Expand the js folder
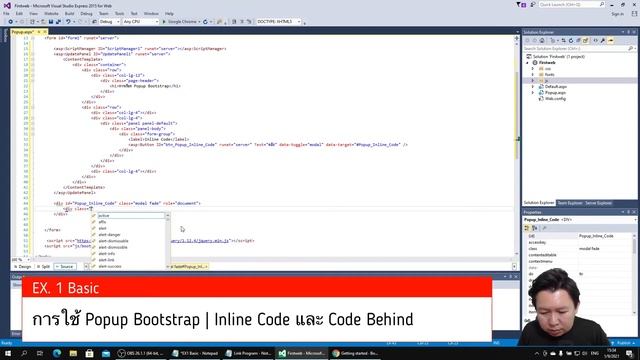The width and height of the screenshot is (640, 360). click(533, 81)
